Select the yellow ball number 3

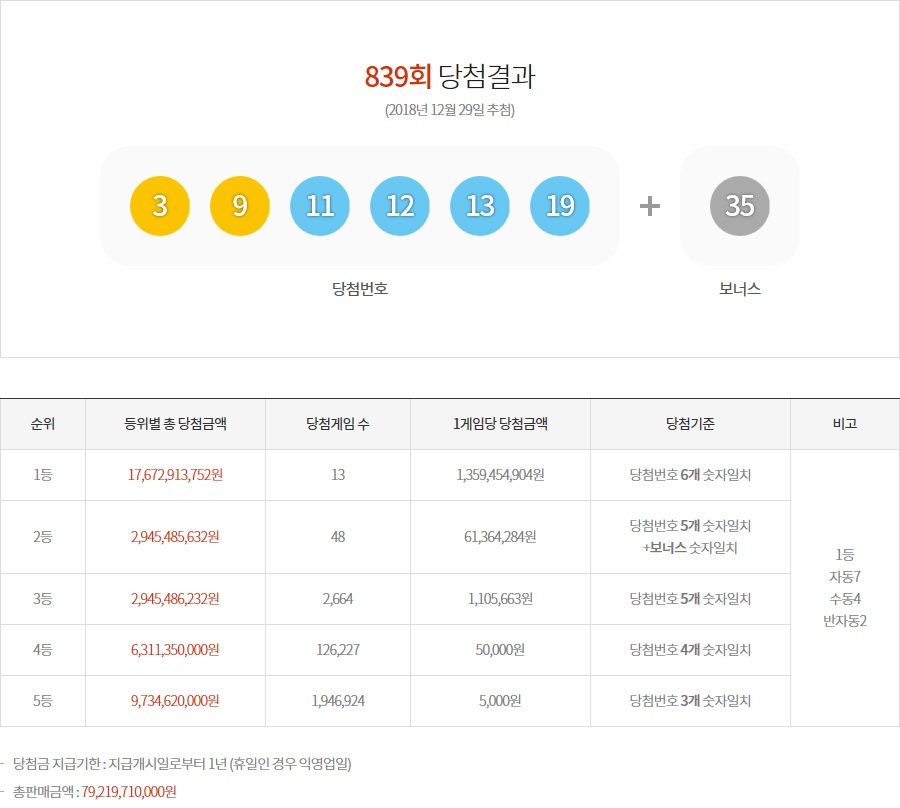(160, 206)
